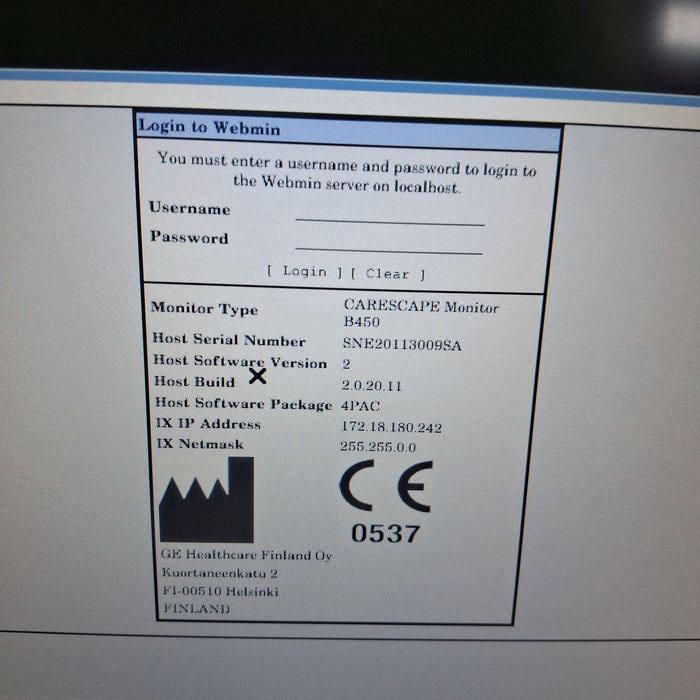Click the Password input field

pyautogui.click(x=389, y=243)
